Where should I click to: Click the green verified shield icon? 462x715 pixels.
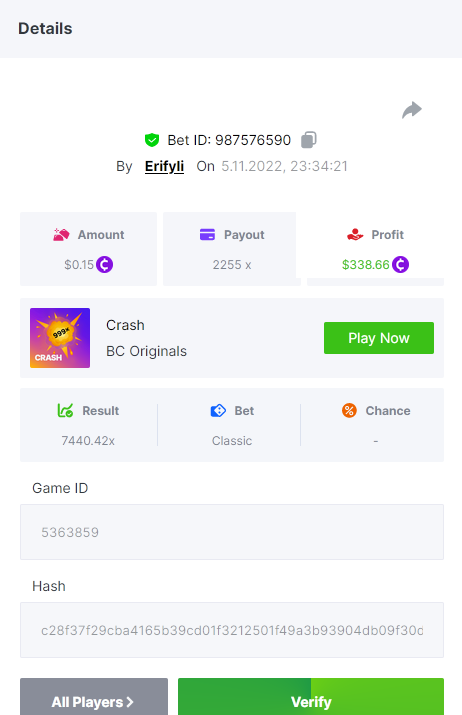pyautogui.click(x=152, y=140)
